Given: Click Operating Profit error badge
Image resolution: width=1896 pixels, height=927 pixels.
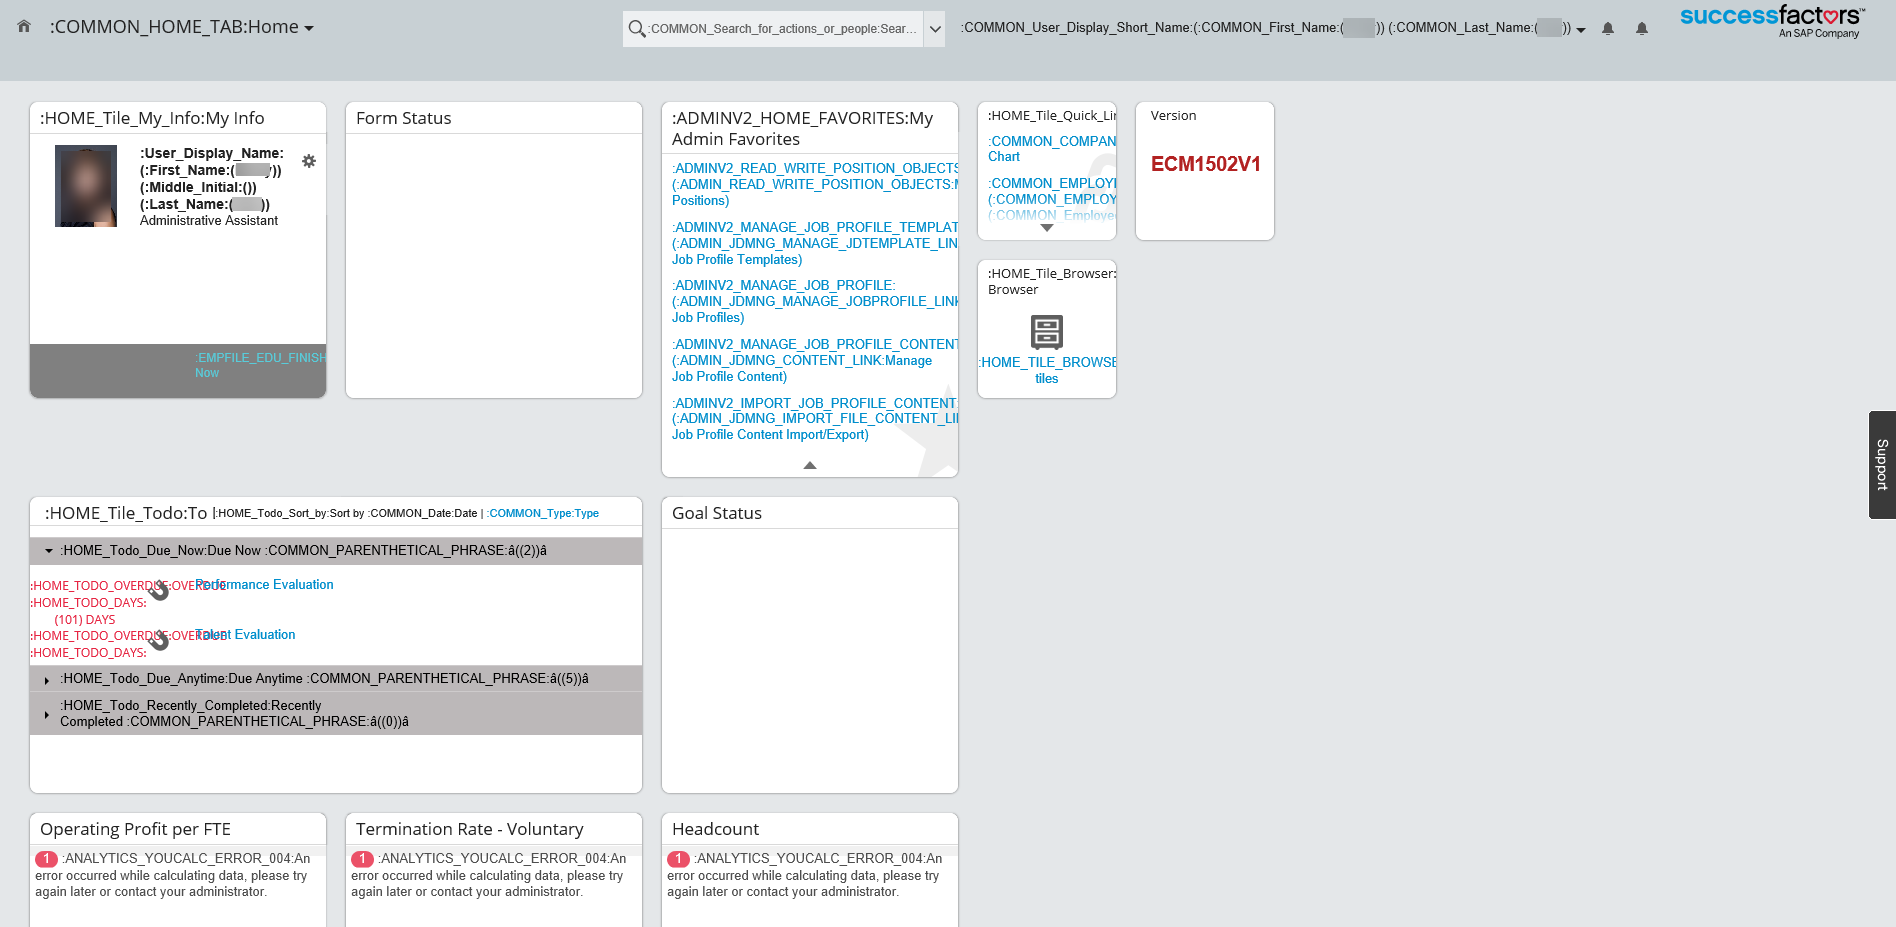Looking at the screenshot, I should (x=46, y=859).
